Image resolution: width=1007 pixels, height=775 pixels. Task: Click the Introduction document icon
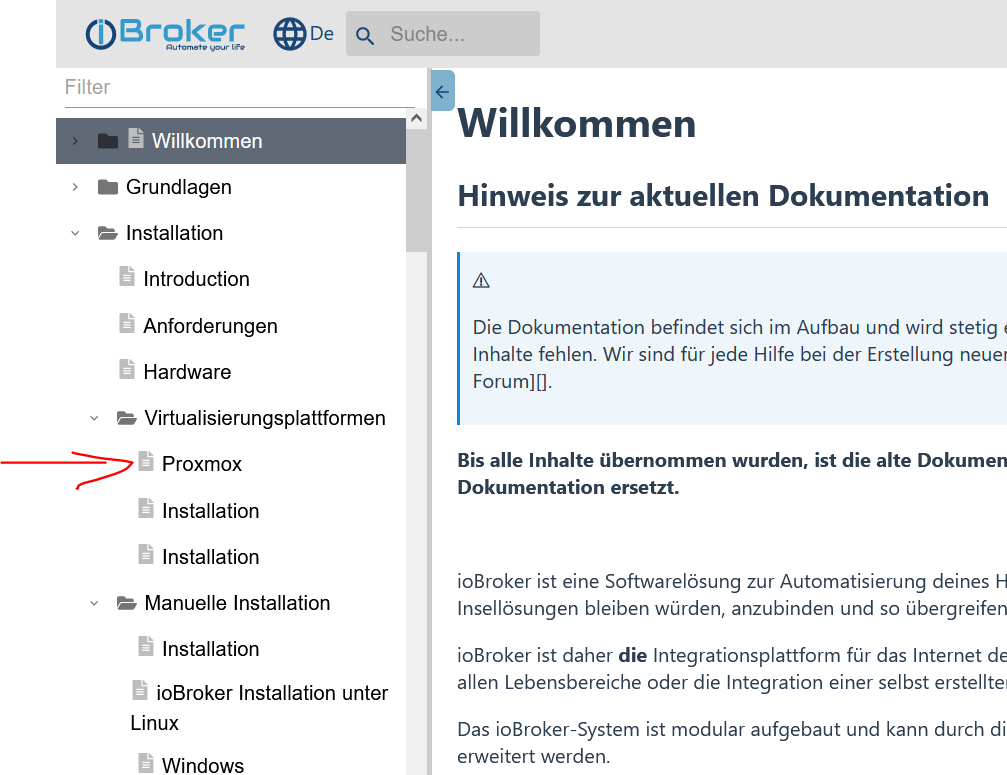[127, 276]
